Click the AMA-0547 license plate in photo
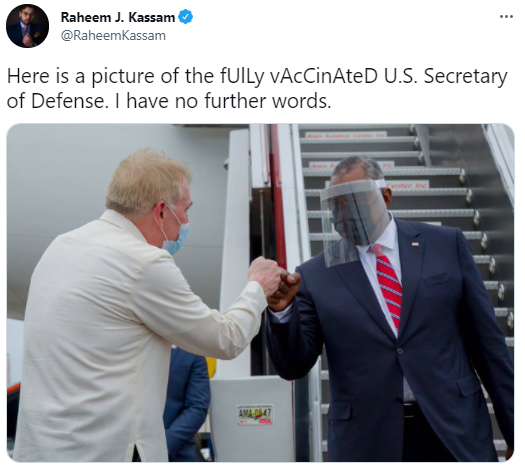This screenshot has height=473, width=525. [x=254, y=415]
